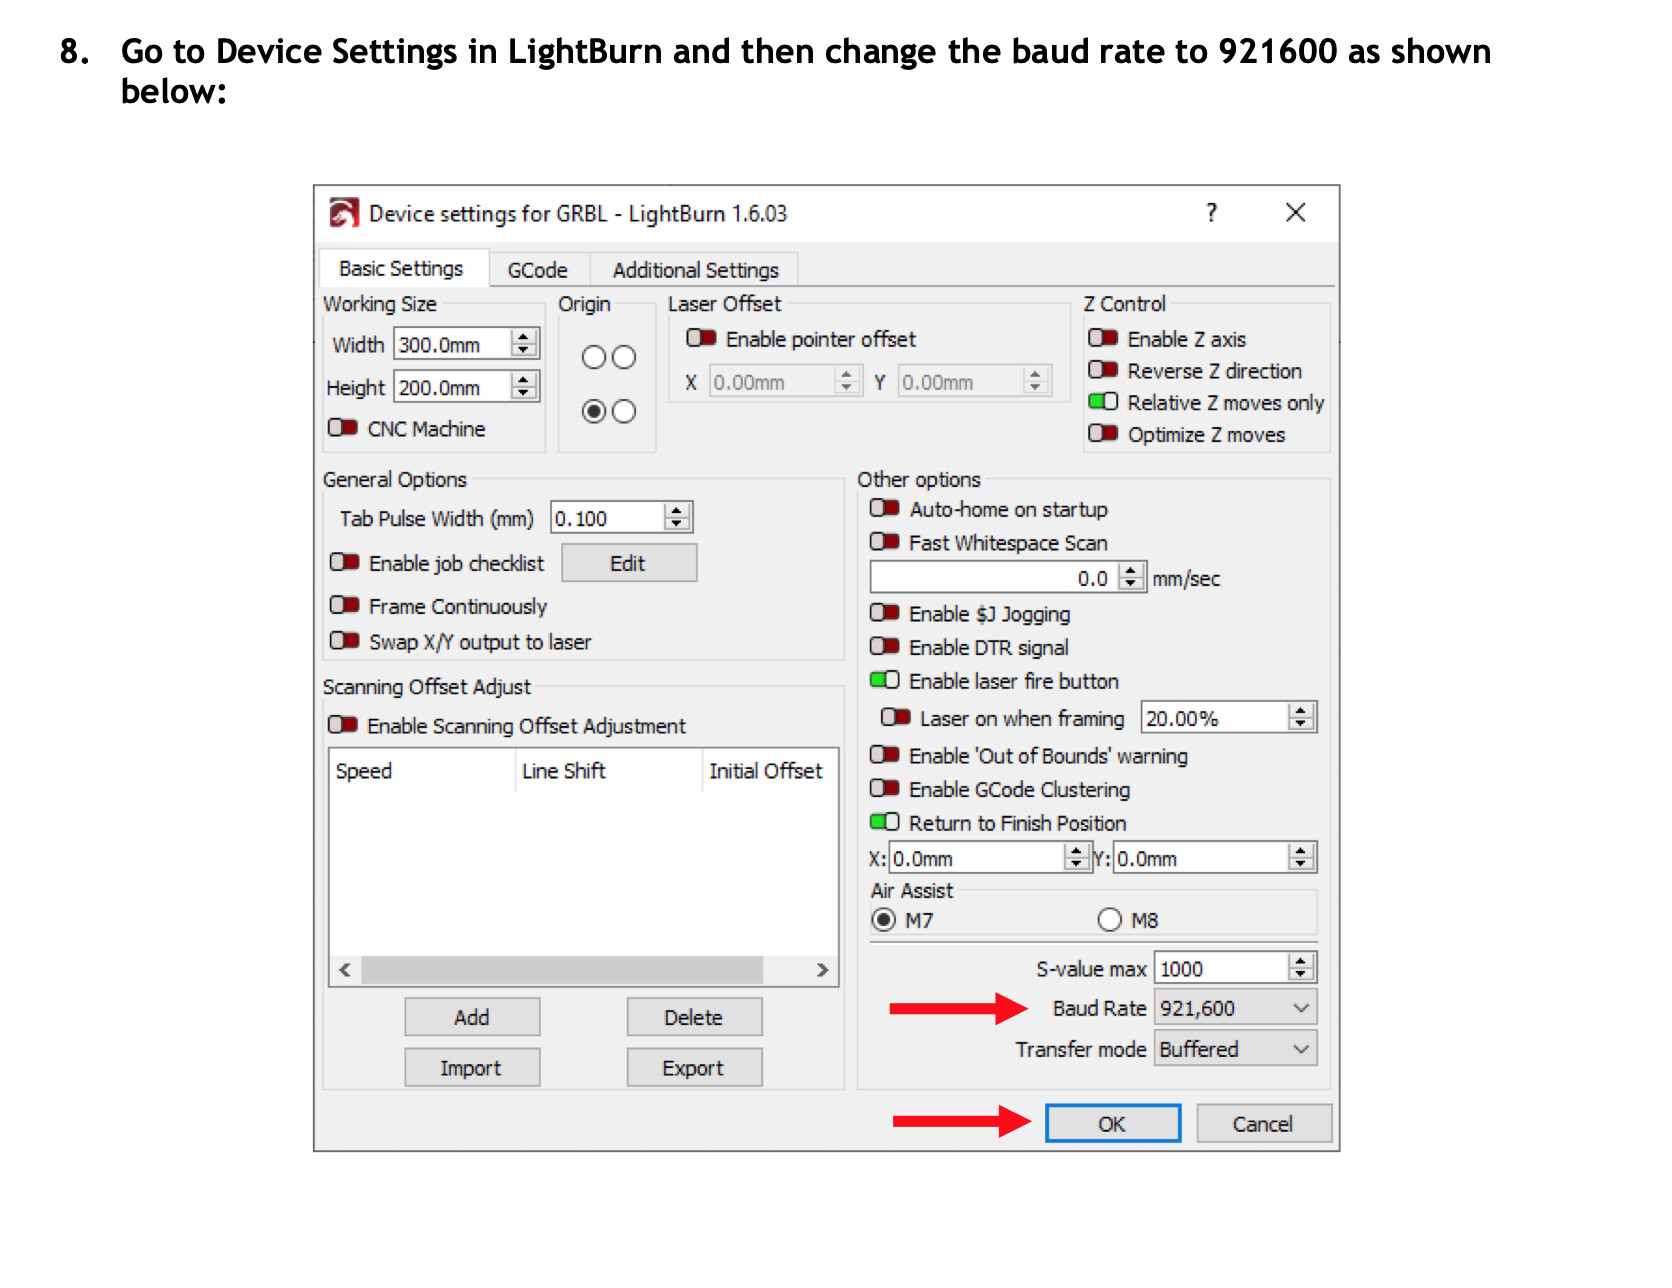Image resolution: width=1672 pixels, height=1288 pixels.
Task: Click the Line Shift column header
Action: coord(609,771)
